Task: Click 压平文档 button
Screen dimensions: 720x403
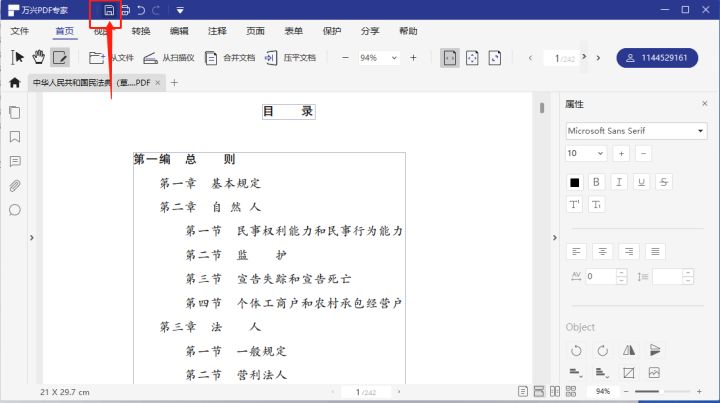Action: pyautogui.click(x=290, y=58)
